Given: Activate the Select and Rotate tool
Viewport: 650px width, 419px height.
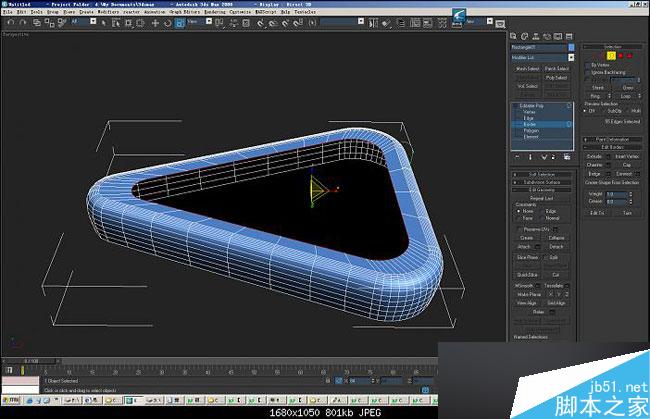Looking at the screenshot, I should pyautogui.click(x=167, y=23).
